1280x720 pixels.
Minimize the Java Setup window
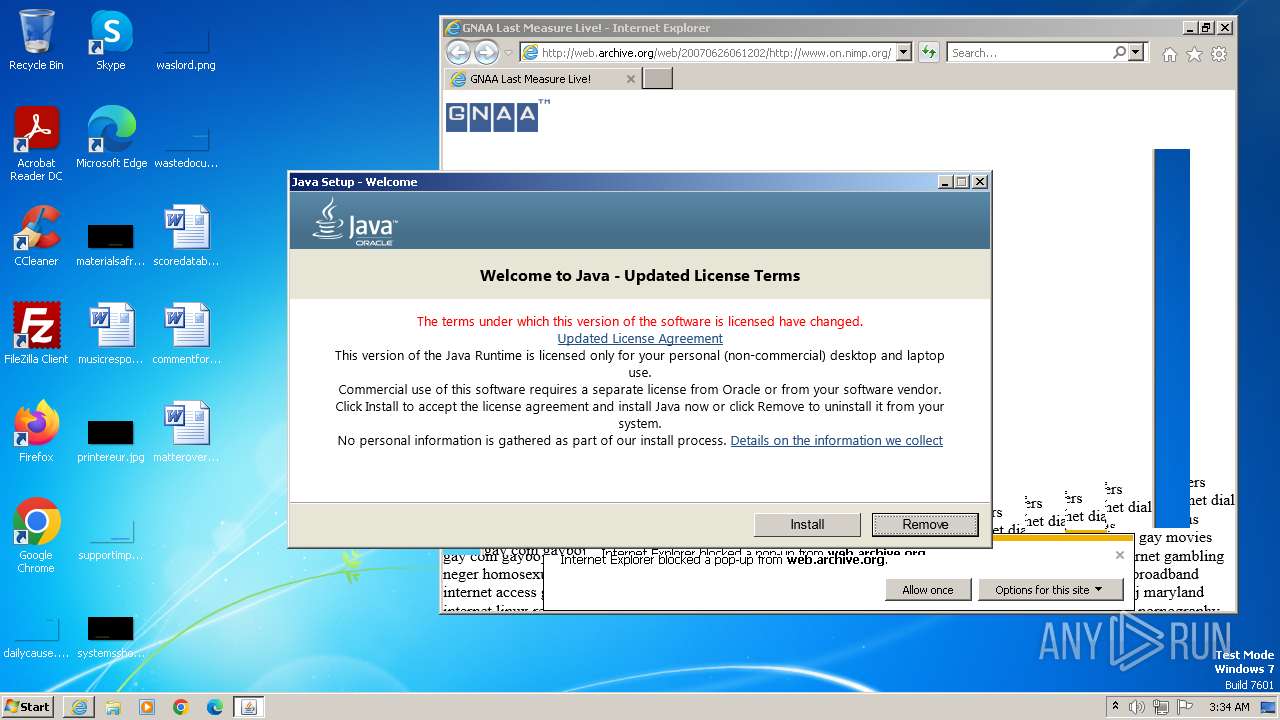click(x=946, y=182)
